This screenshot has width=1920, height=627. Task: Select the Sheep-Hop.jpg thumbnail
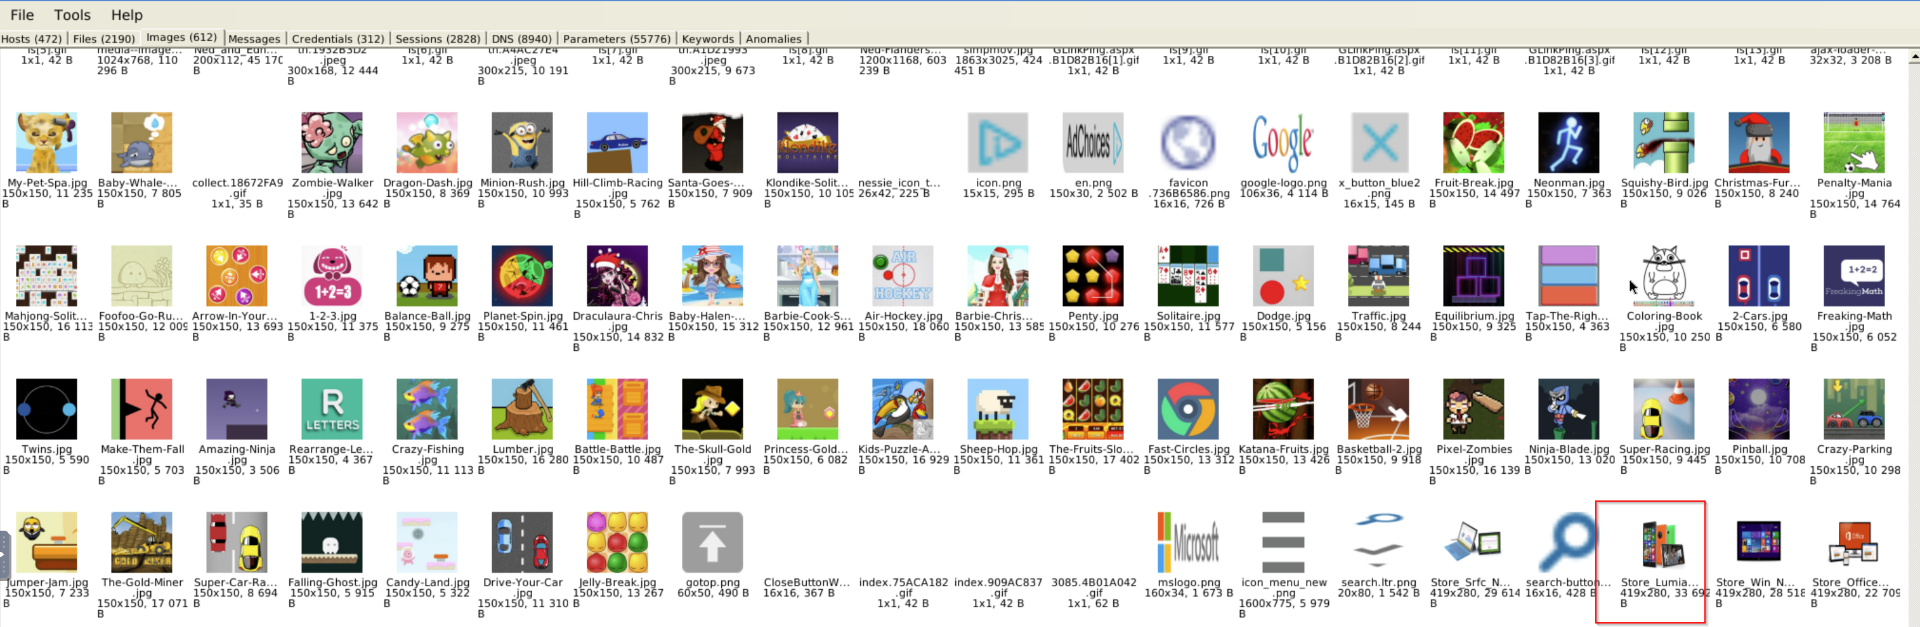coord(997,409)
